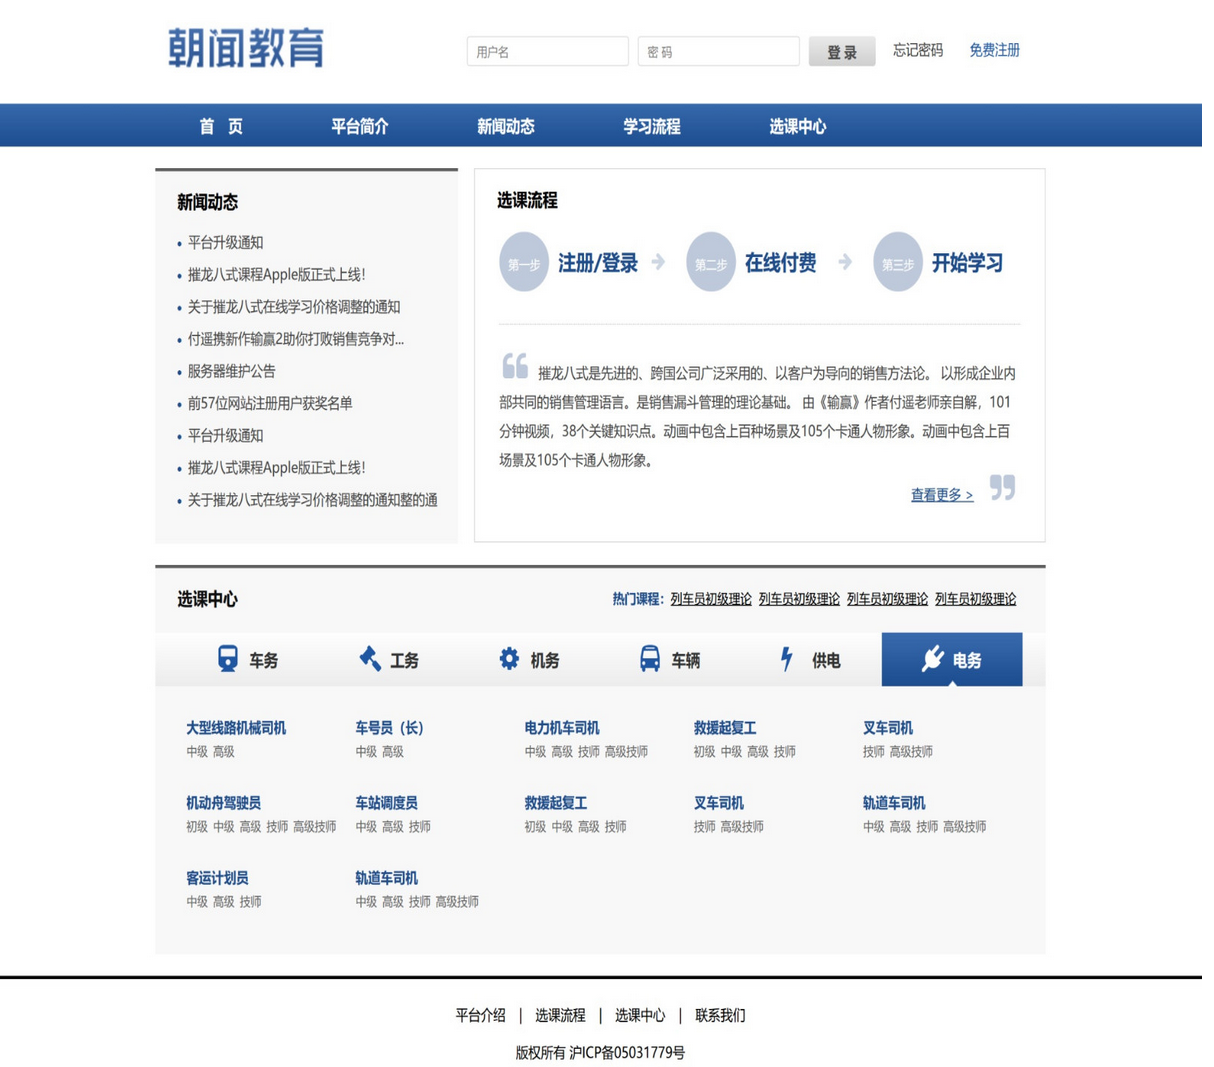Select the train icon for 车务 category
The height and width of the screenshot is (1067, 1214).
coord(230,658)
